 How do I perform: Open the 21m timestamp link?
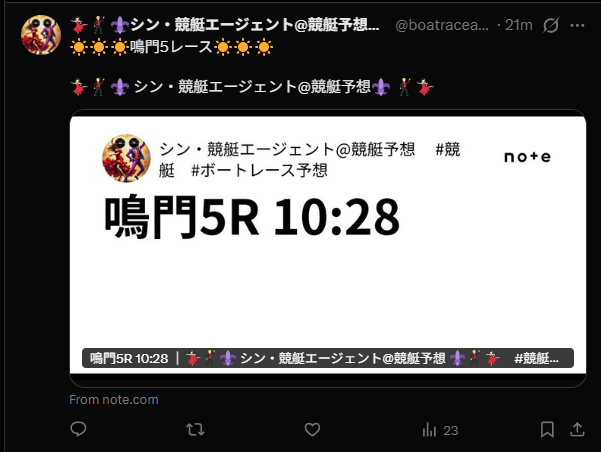519,25
